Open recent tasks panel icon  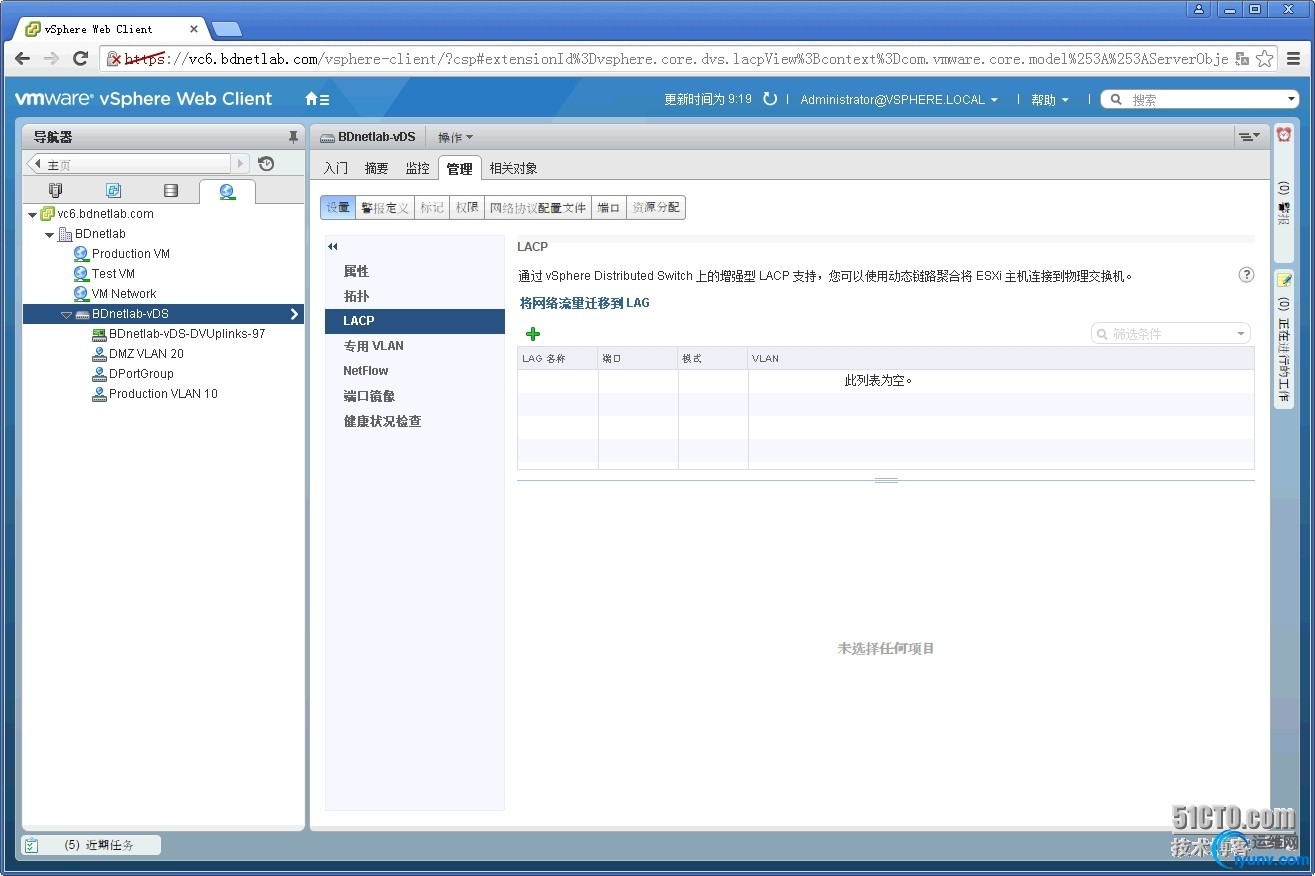[x=31, y=845]
